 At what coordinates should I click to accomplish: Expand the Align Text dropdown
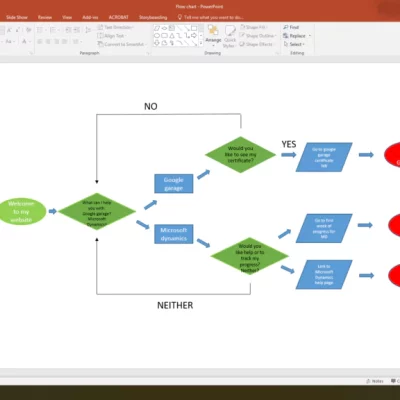click(112, 36)
